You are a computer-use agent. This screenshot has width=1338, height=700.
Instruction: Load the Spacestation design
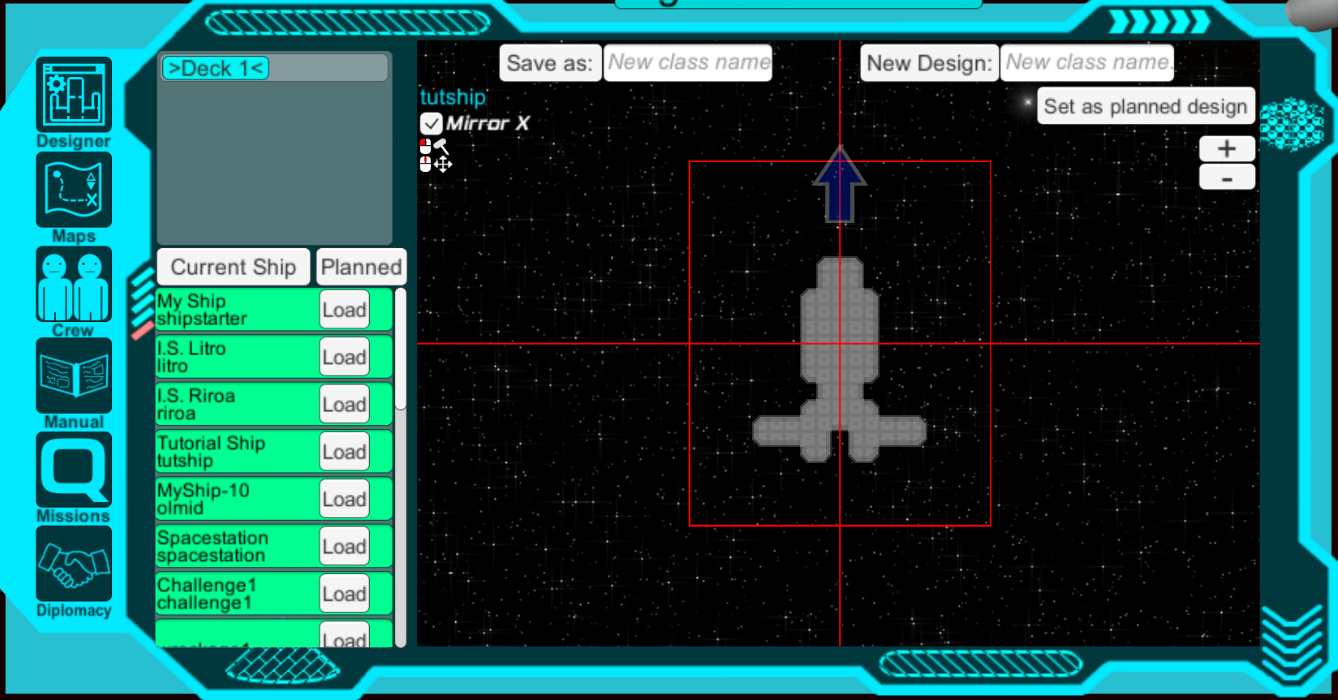tap(344, 546)
